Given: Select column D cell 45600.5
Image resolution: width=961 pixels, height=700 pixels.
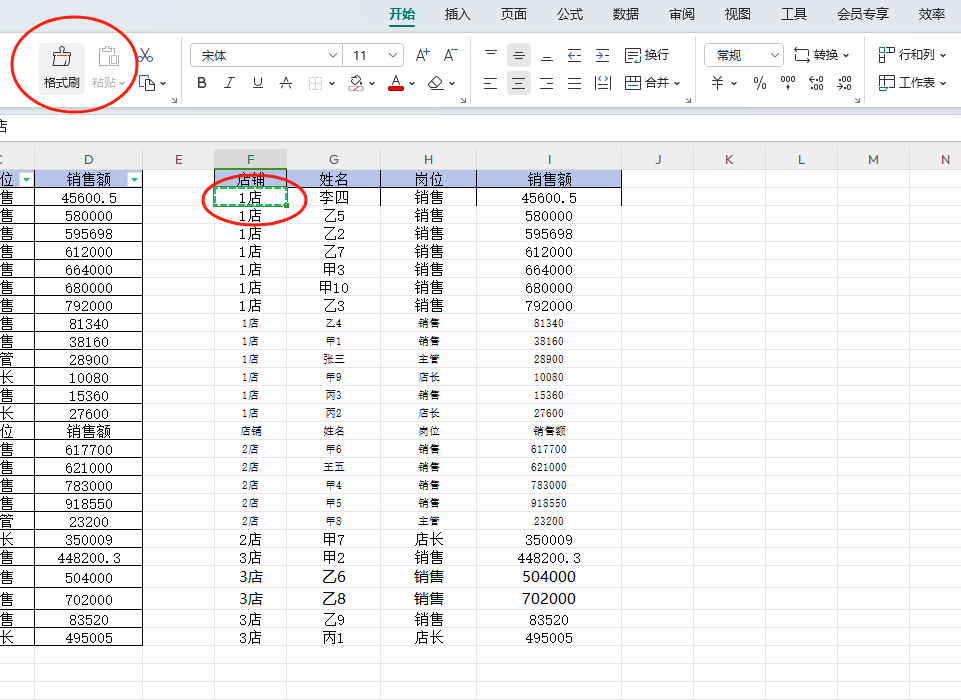Looking at the screenshot, I should pos(89,197).
